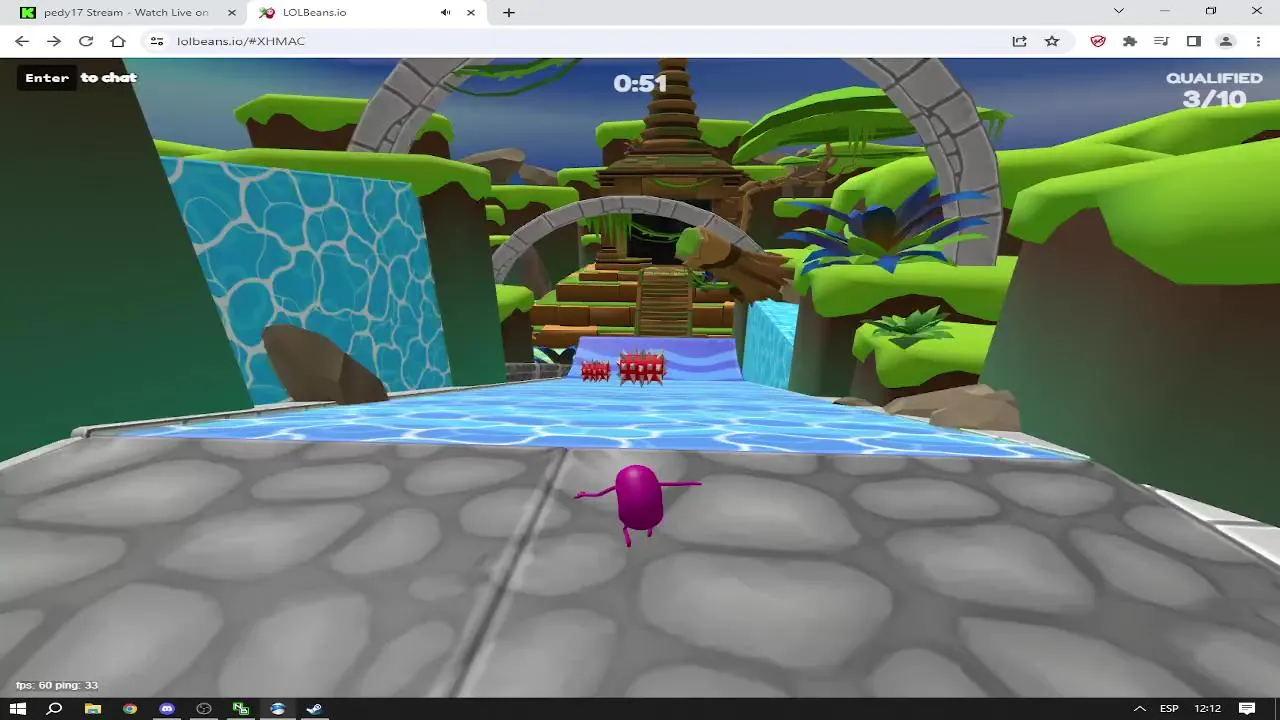
Task: Mute audio indicator on LOLBeans tab
Action: tap(445, 12)
